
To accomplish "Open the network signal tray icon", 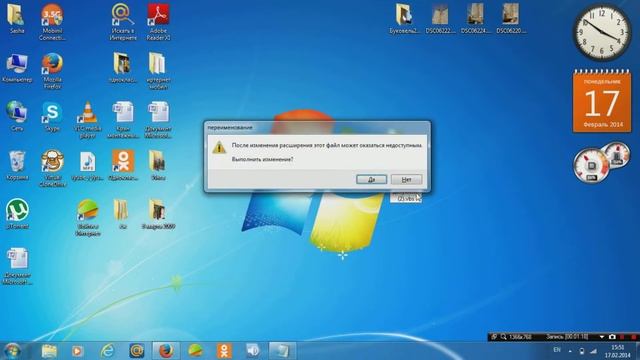I will 593,351.
